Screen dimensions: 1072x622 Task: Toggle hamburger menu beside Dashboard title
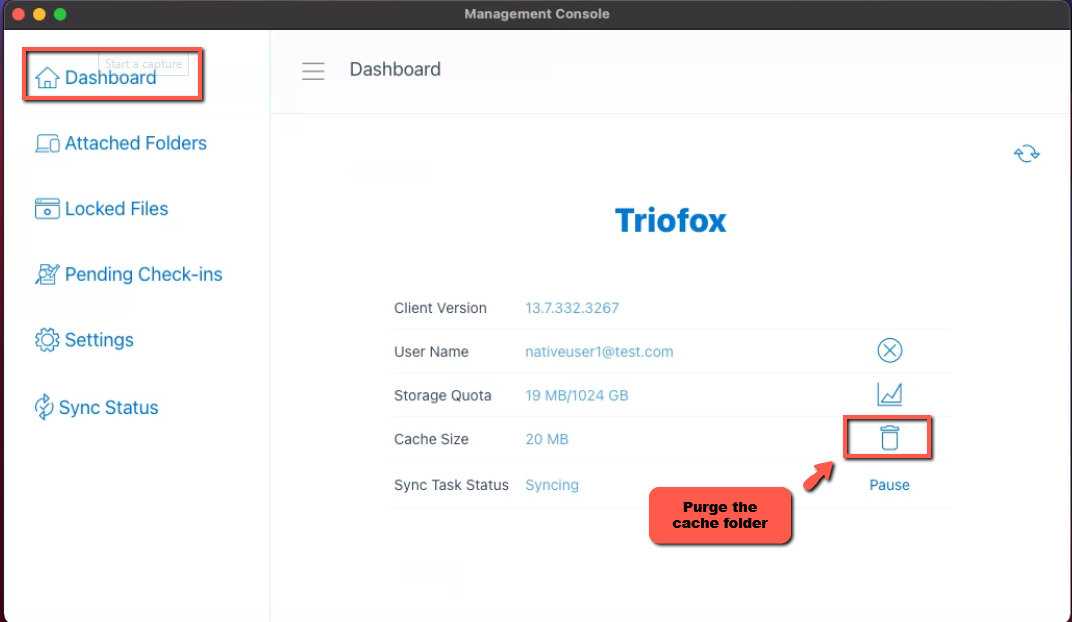point(313,71)
